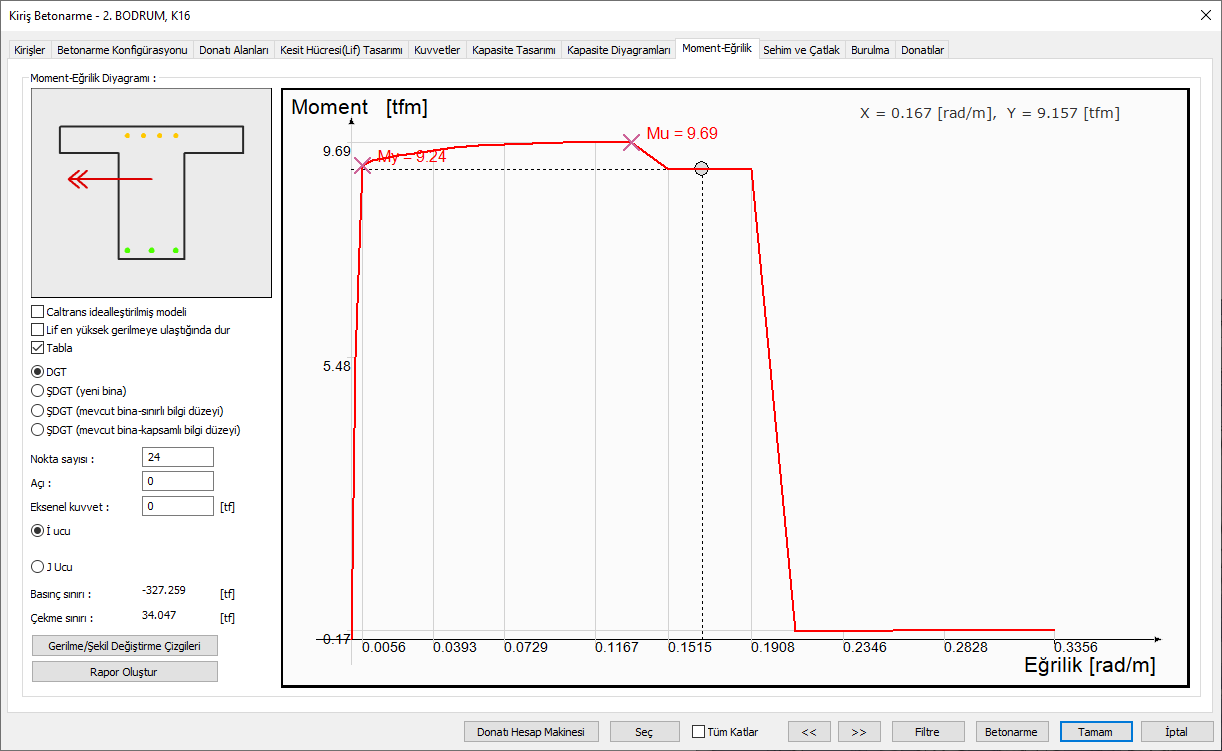This screenshot has width=1222, height=751.
Task: Close the Kiriş Betonarme dialog
Action: [x=1204, y=14]
